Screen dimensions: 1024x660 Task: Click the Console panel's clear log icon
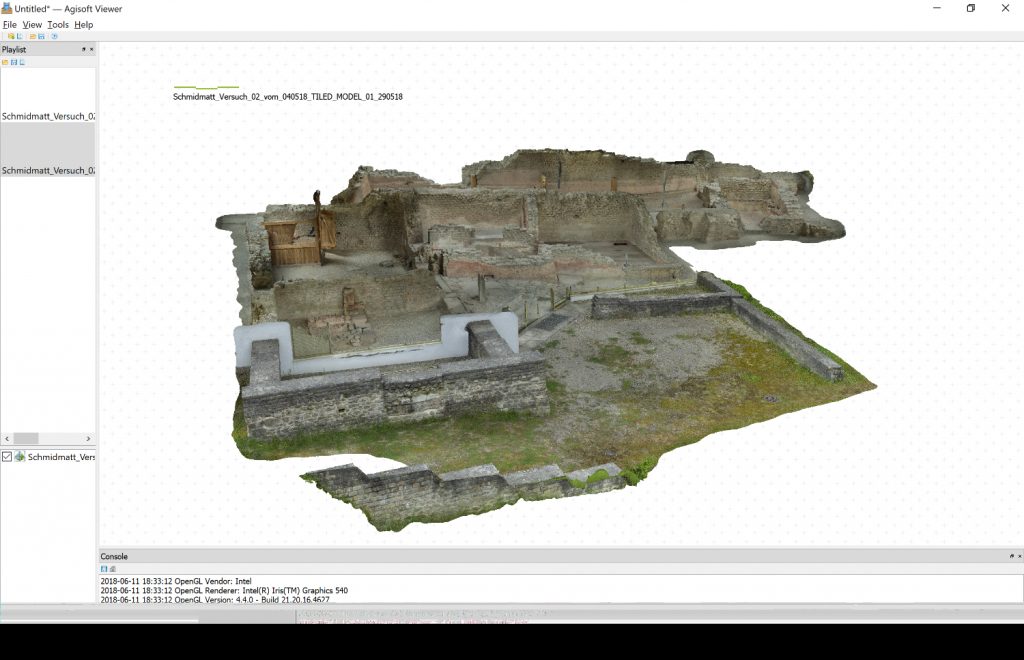pyautogui.click(x=112, y=569)
